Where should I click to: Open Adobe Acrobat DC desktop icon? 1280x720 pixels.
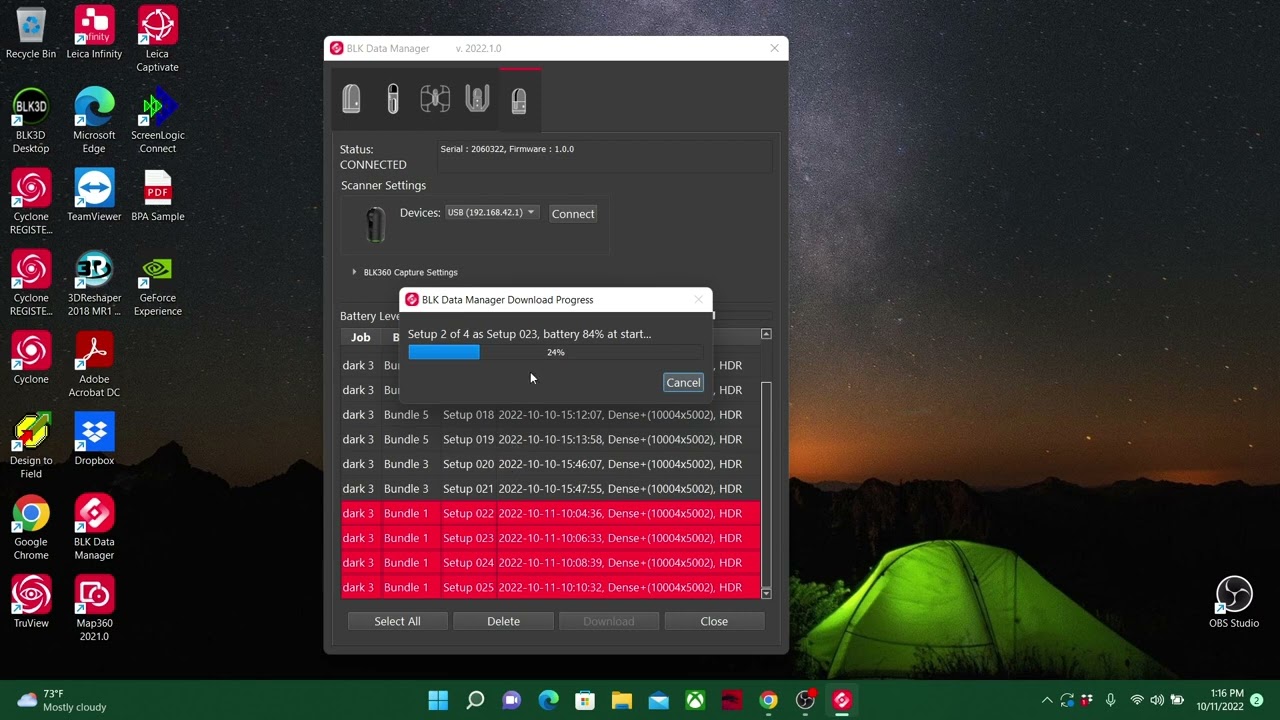pyautogui.click(x=94, y=365)
